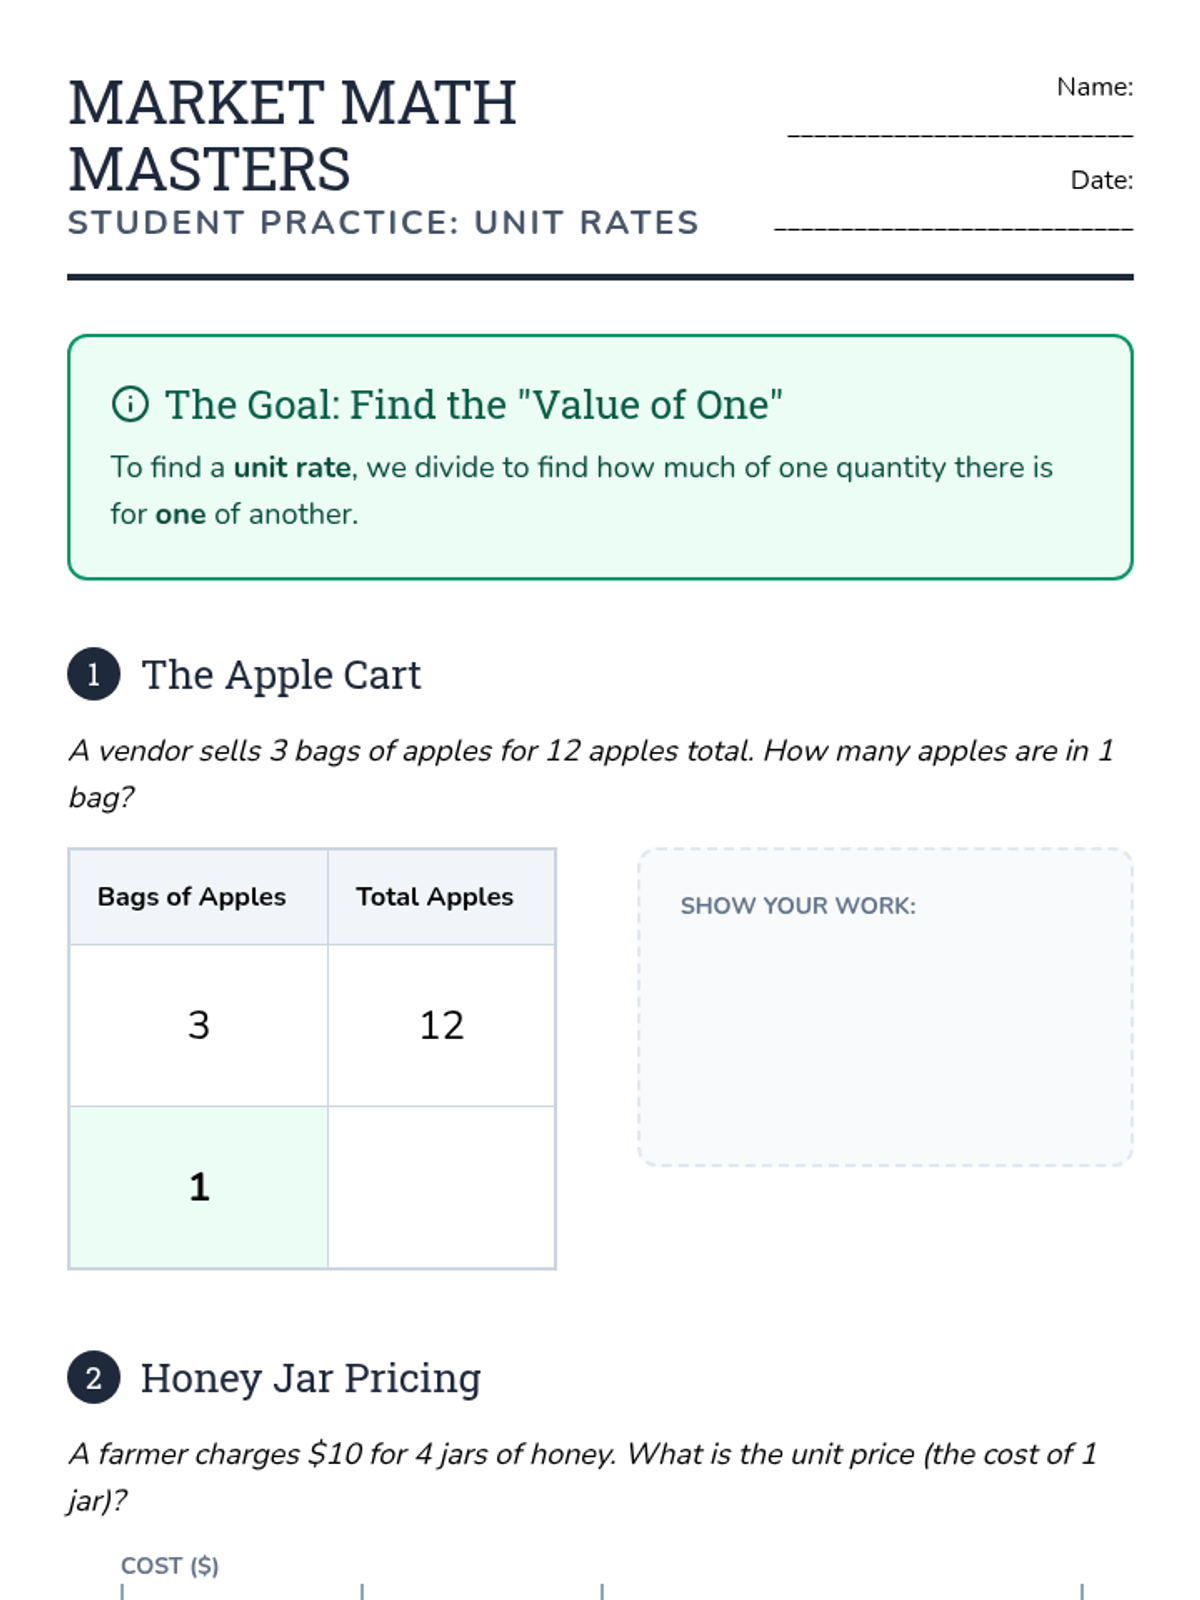
Task: Click the number 2 badge for Honey Jar
Action: [94, 1378]
